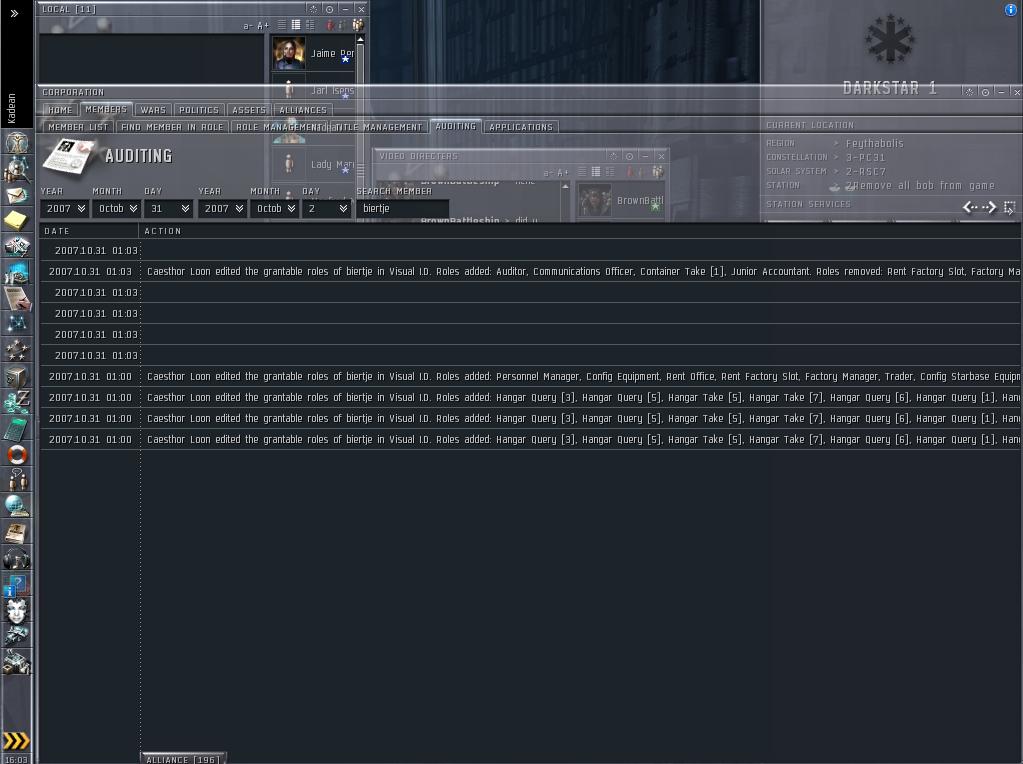Pin the Local window circle icon

(329, 9)
